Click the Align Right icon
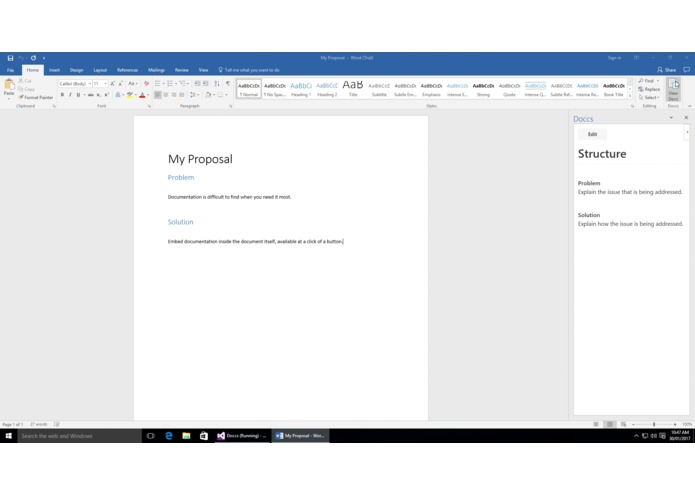The width and height of the screenshot is (695, 494). (174, 95)
